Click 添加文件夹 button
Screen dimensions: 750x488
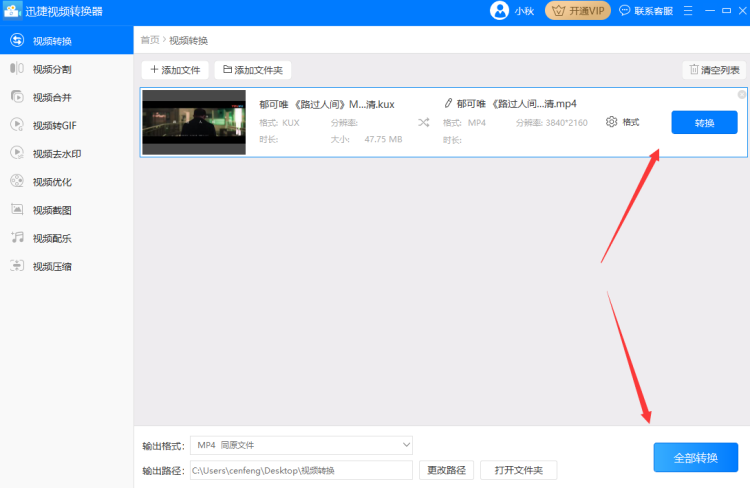(253, 70)
